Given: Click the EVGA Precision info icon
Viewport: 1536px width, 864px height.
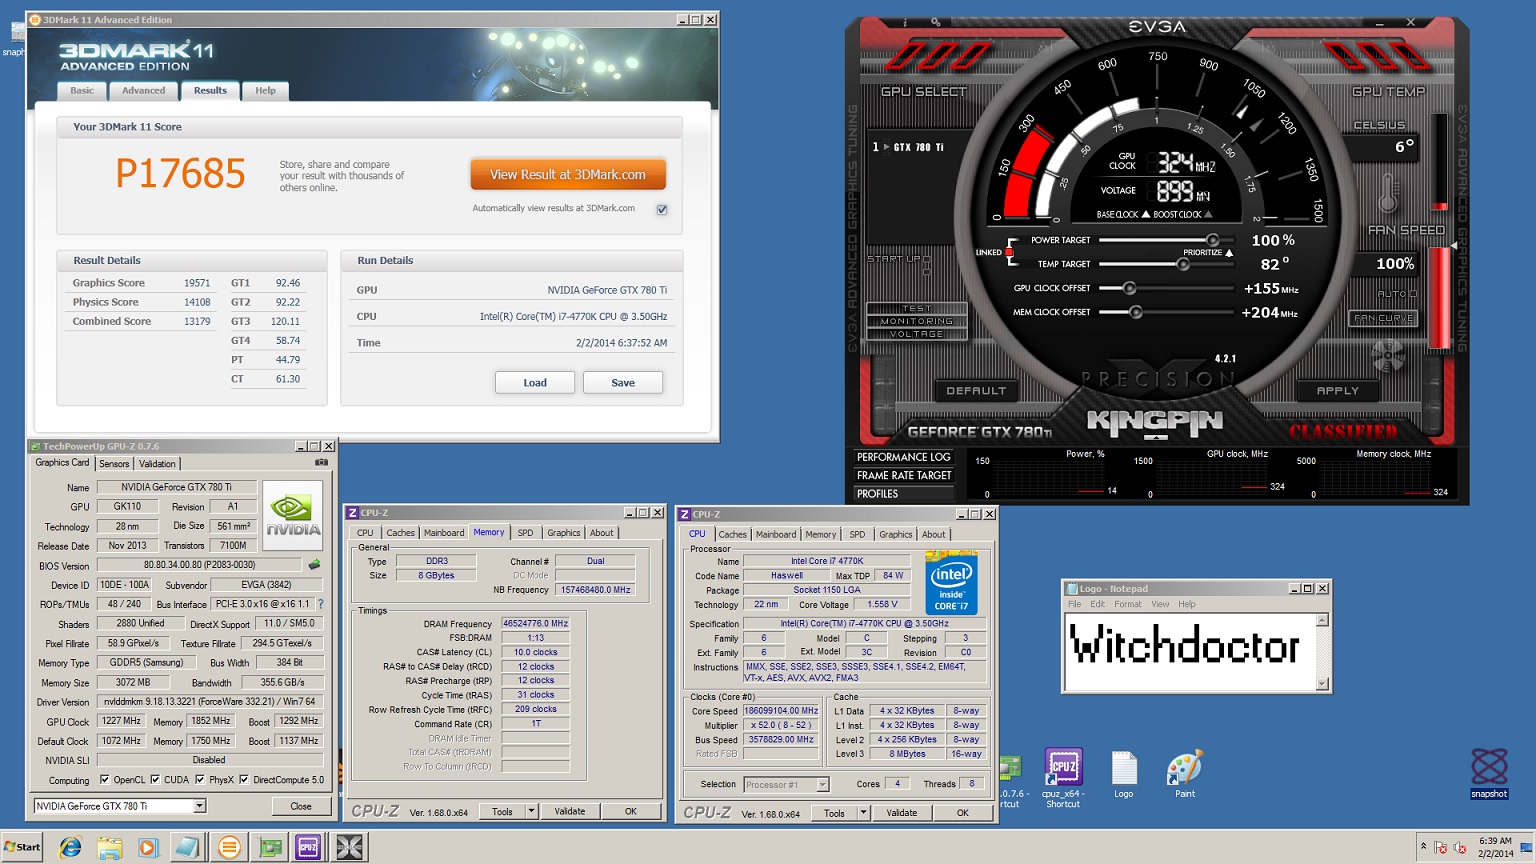Looking at the screenshot, I should pyautogui.click(x=906, y=22).
